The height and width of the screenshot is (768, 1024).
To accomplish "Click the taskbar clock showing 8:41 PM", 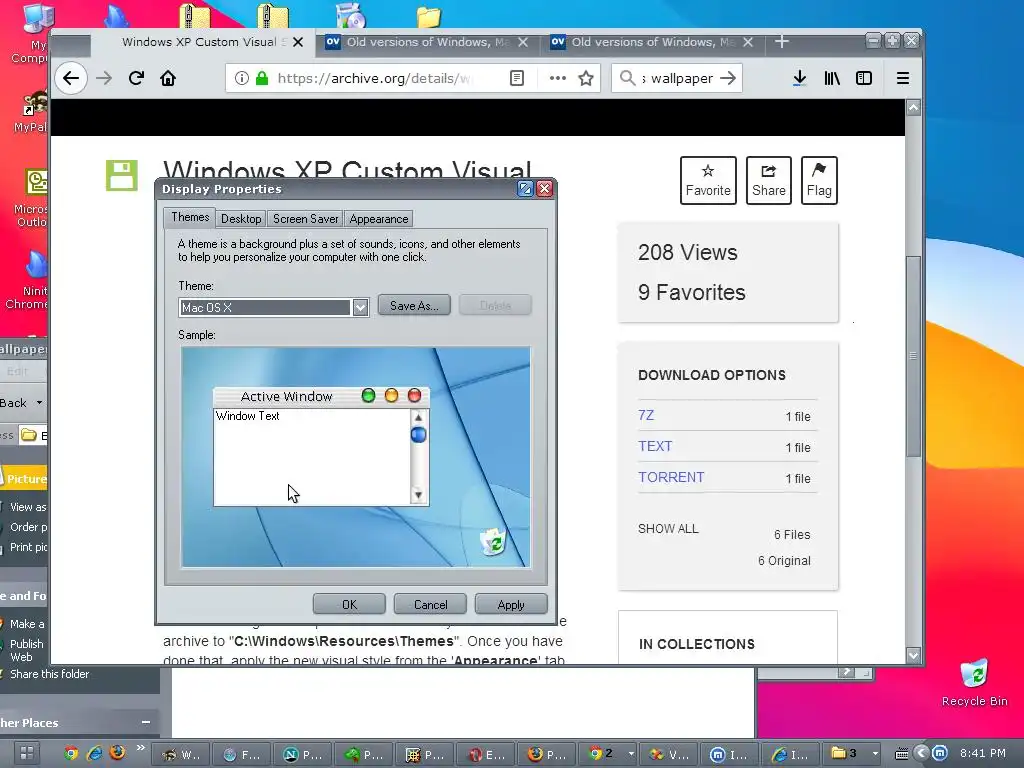I will (982, 753).
